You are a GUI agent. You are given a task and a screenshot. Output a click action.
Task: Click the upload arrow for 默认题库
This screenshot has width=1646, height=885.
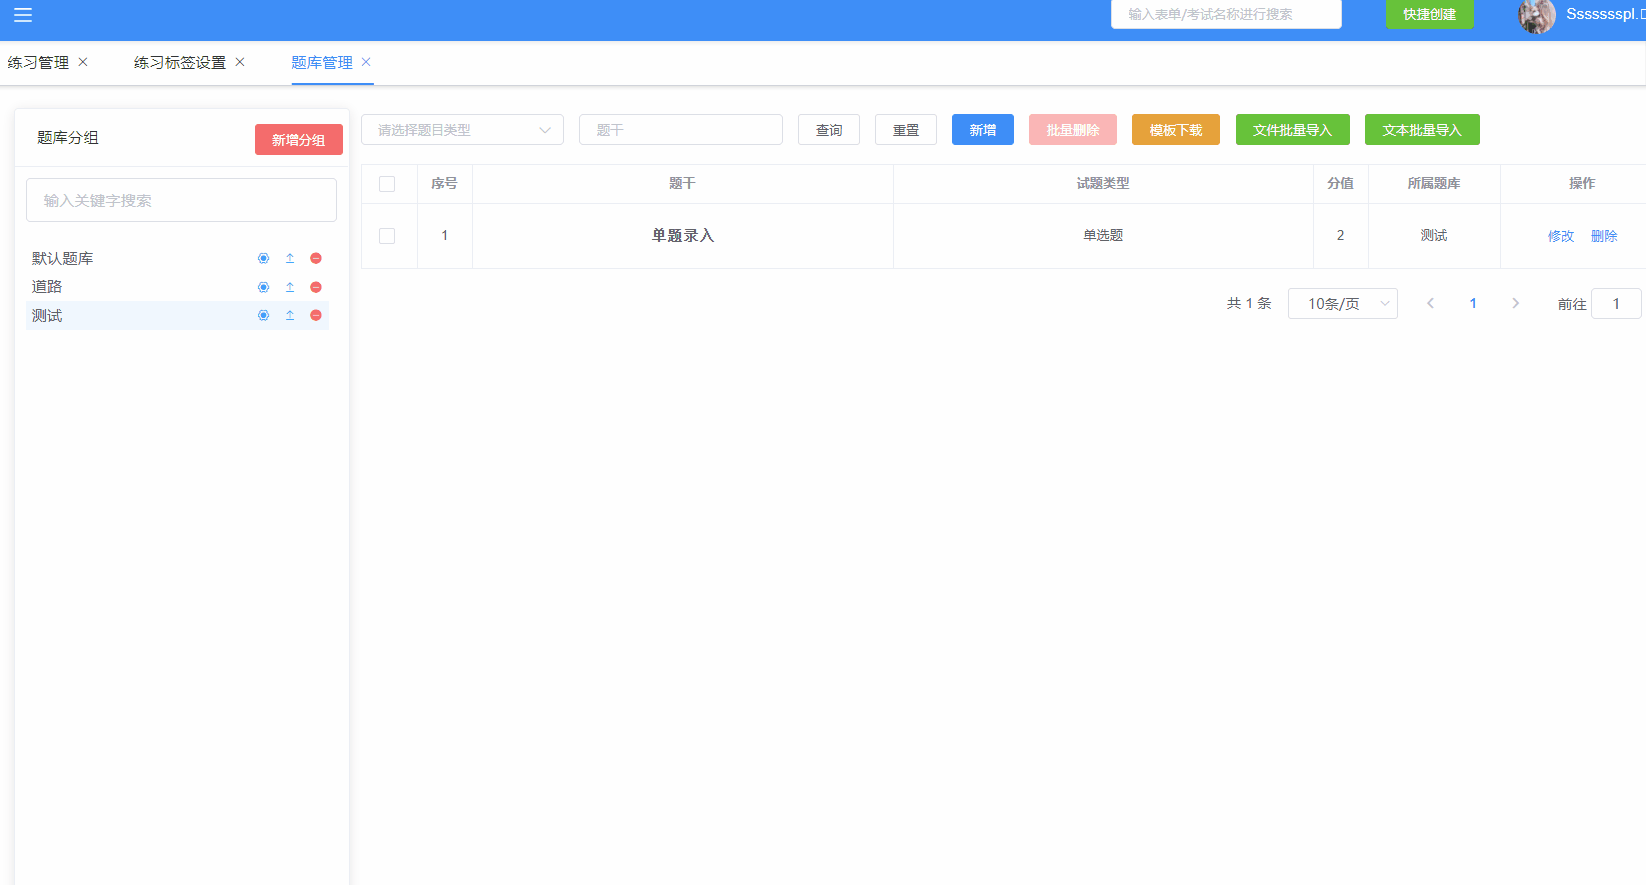(x=290, y=258)
